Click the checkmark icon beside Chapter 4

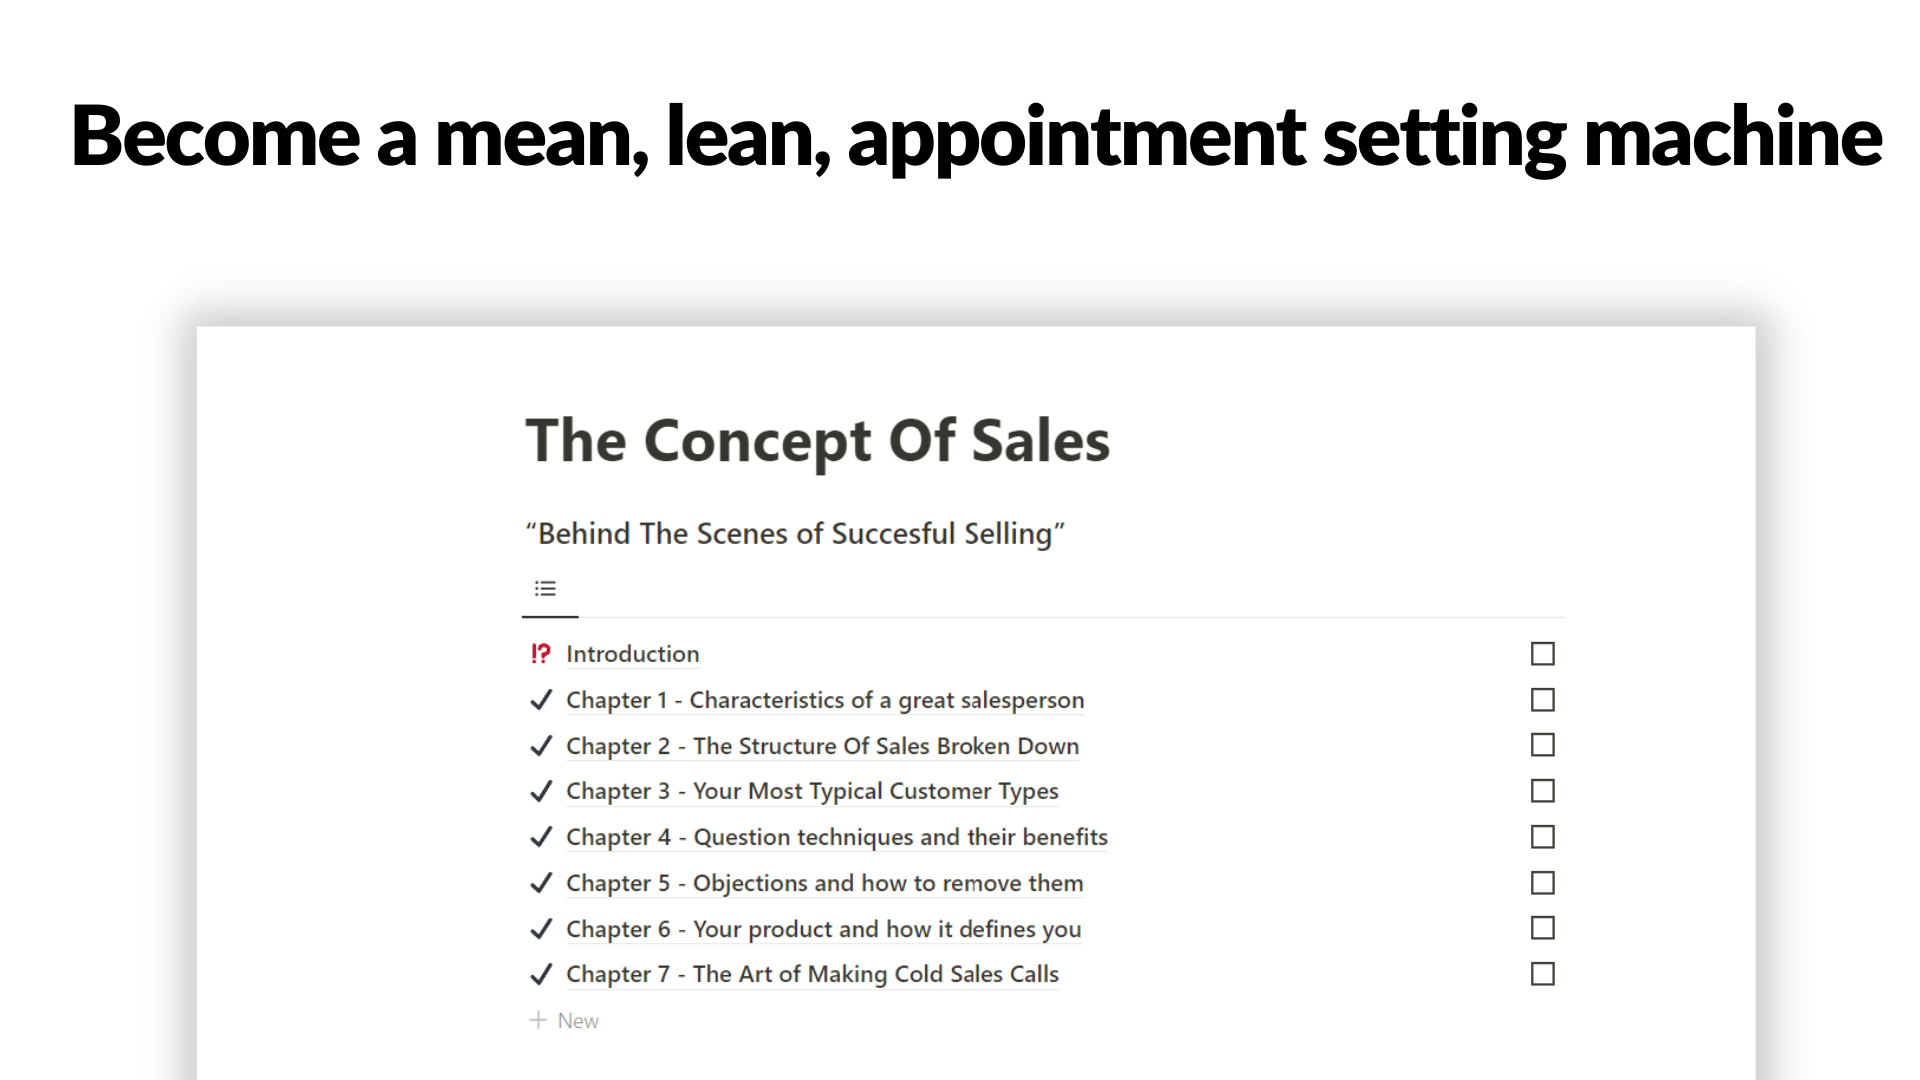click(x=541, y=837)
